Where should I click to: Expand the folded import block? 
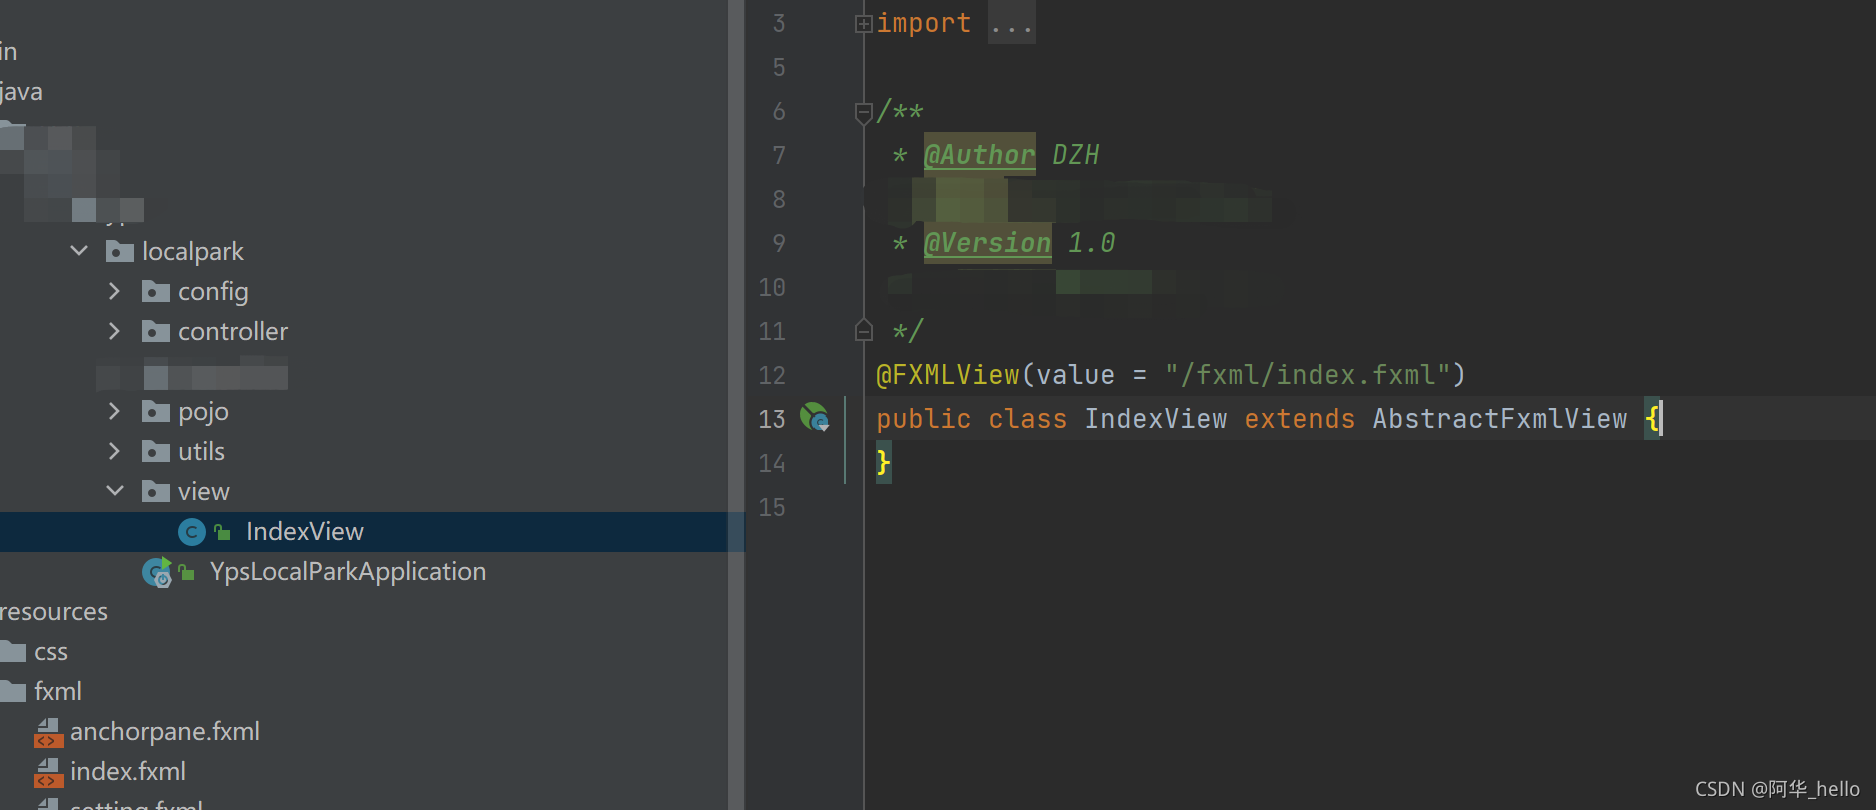click(864, 24)
